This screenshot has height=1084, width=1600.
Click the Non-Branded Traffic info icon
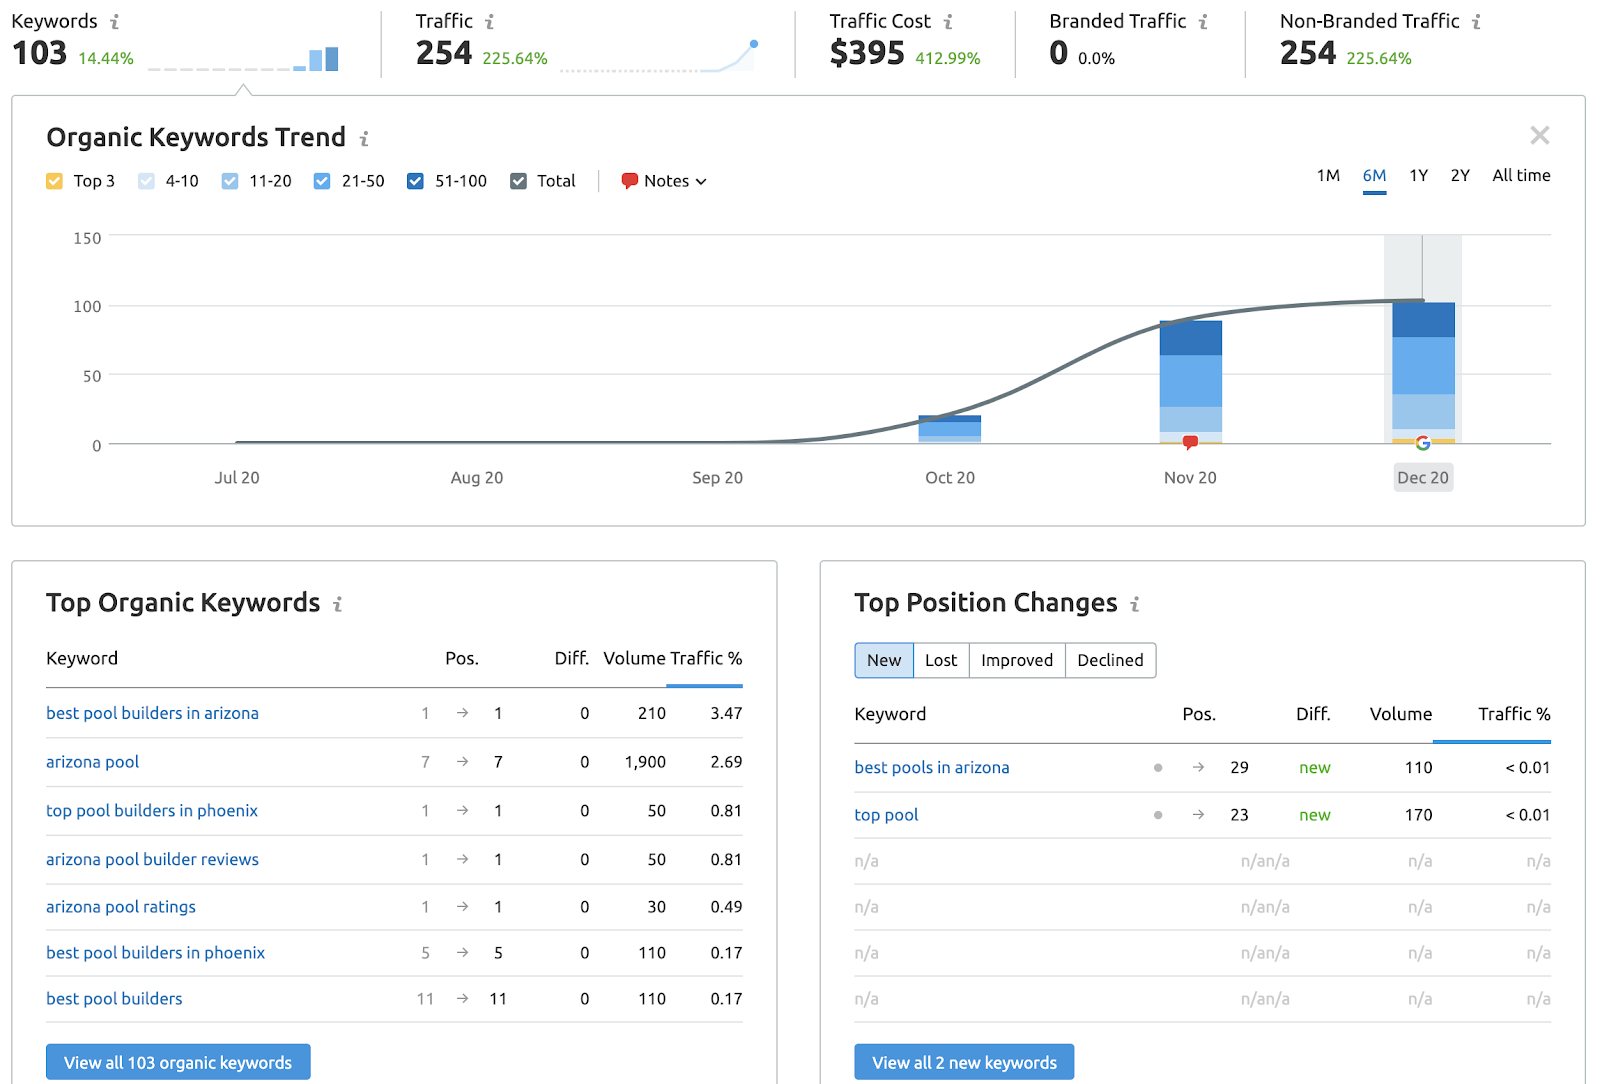click(1476, 22)
